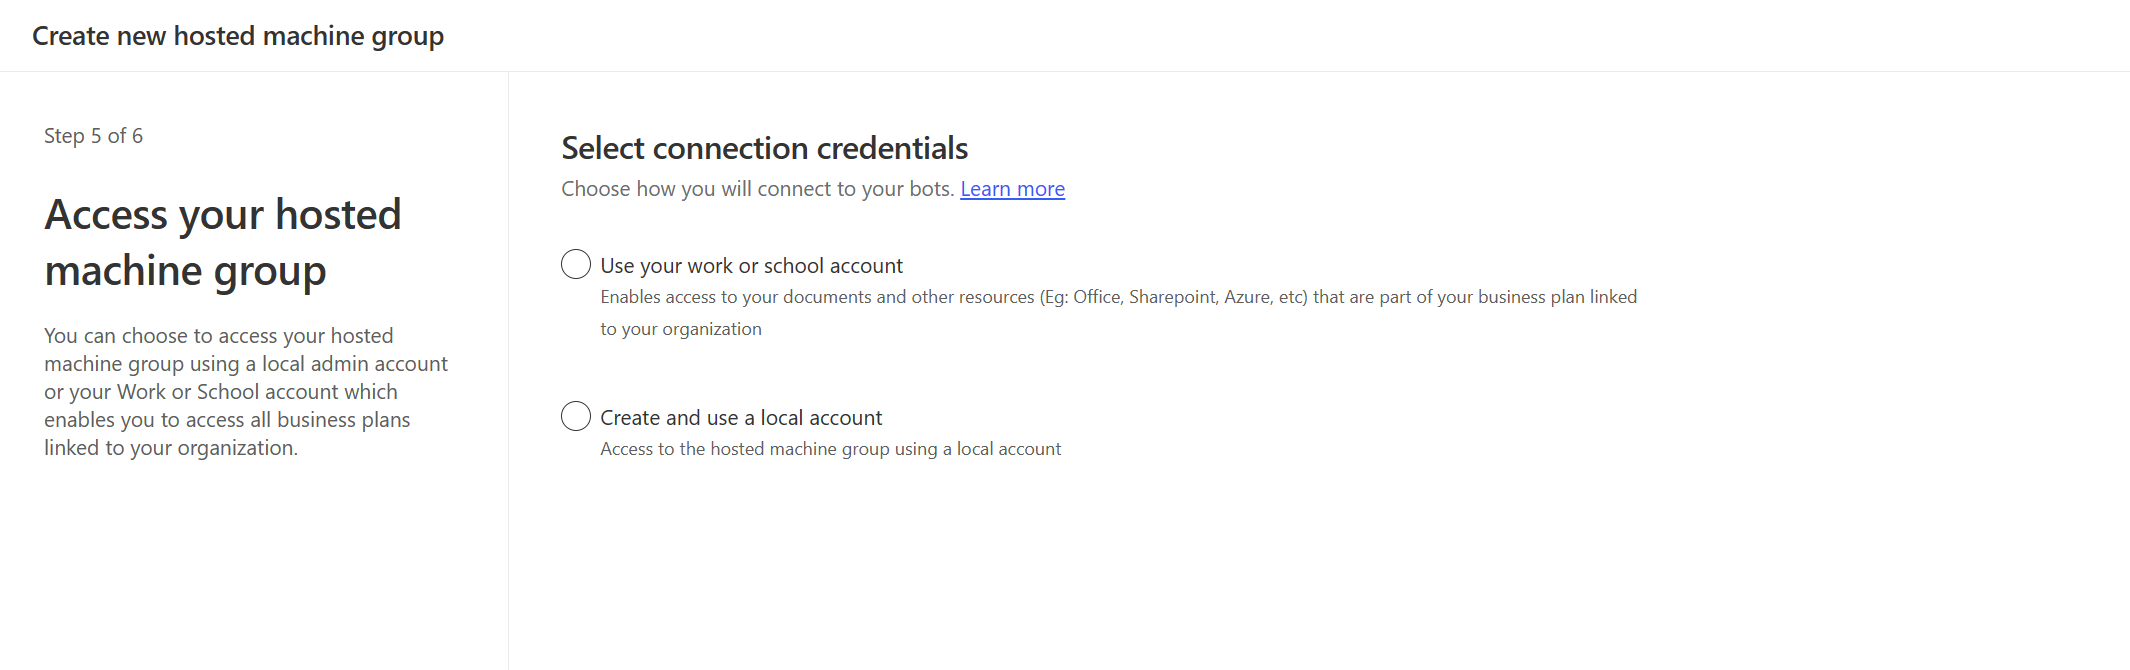Image resolution: width=2130 pixels, height=670 pixels.
Task: Open the "Learn more" link
Action: coord(1012,188)
